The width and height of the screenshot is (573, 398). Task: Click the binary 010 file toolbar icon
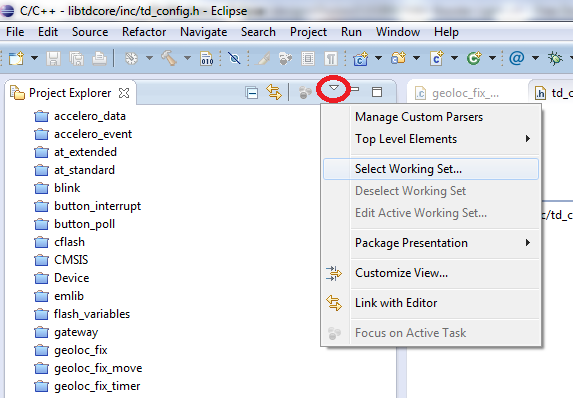[x=206, y=58]
